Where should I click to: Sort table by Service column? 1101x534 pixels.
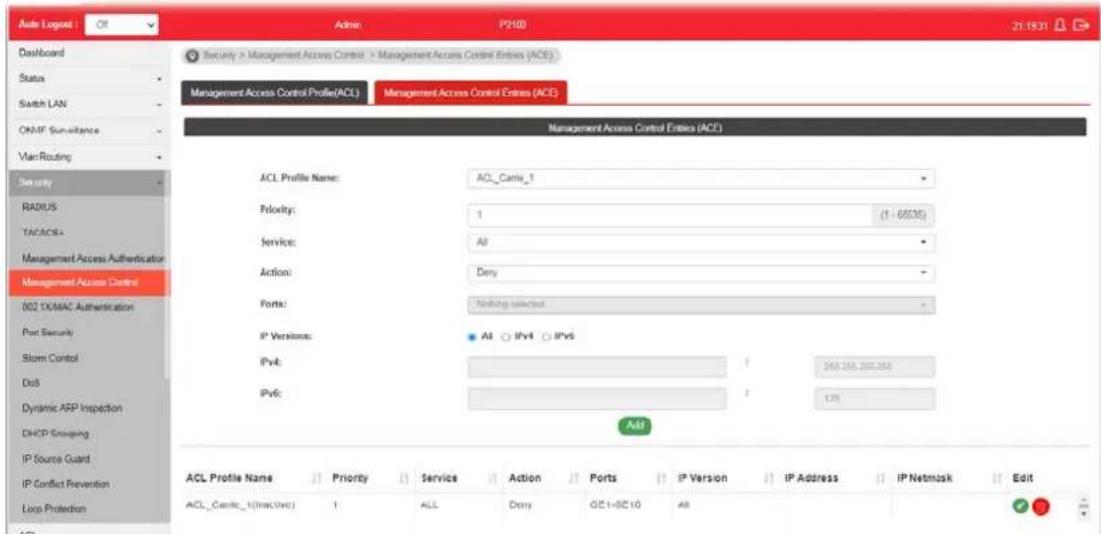(x=493, y=479)
